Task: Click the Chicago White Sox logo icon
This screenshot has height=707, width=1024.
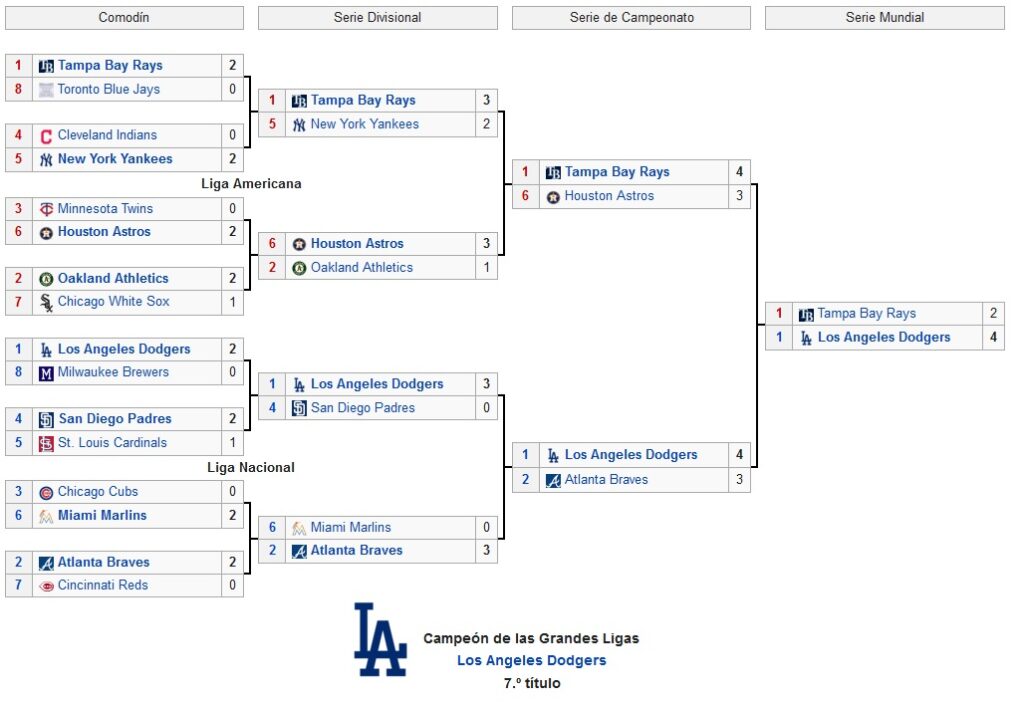Action: coord(46,302)
